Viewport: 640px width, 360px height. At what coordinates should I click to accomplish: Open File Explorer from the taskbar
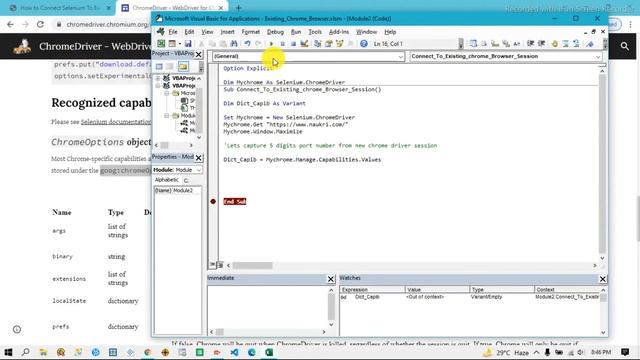coord(43,352)
